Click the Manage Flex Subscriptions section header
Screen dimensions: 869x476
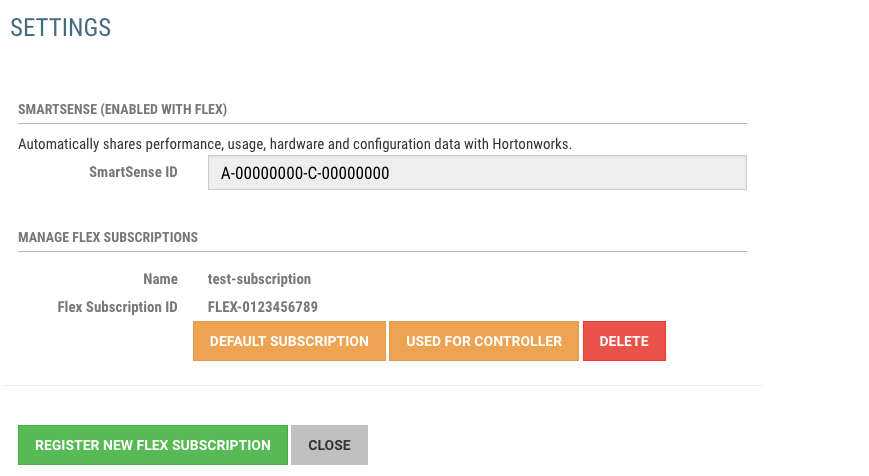pyautogui.click(x=108, y=237)
